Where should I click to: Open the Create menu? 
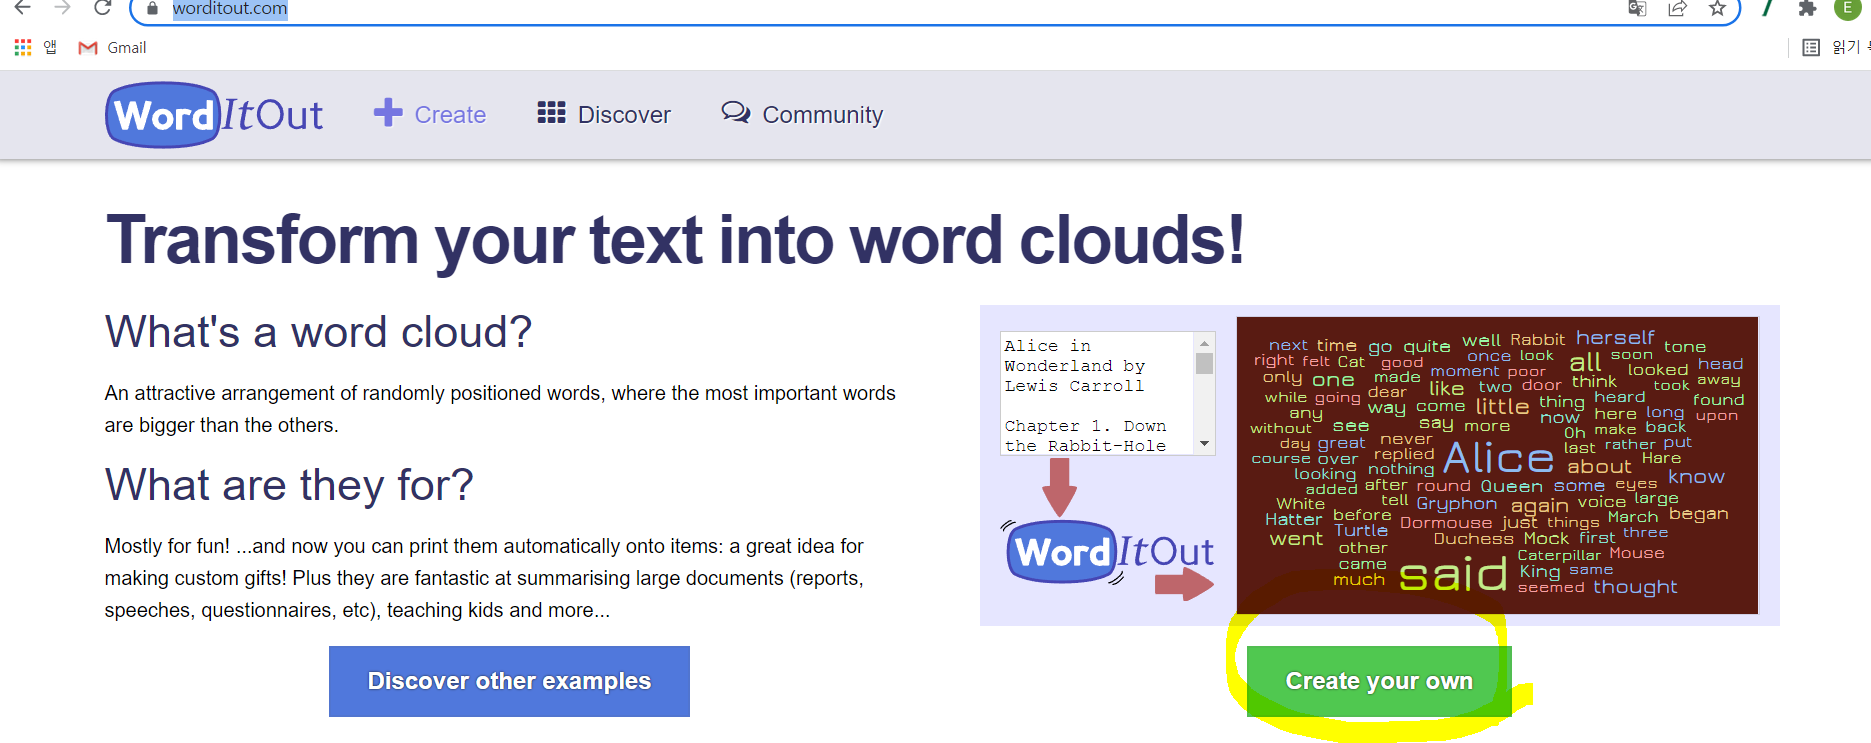[x=430, y=114]
